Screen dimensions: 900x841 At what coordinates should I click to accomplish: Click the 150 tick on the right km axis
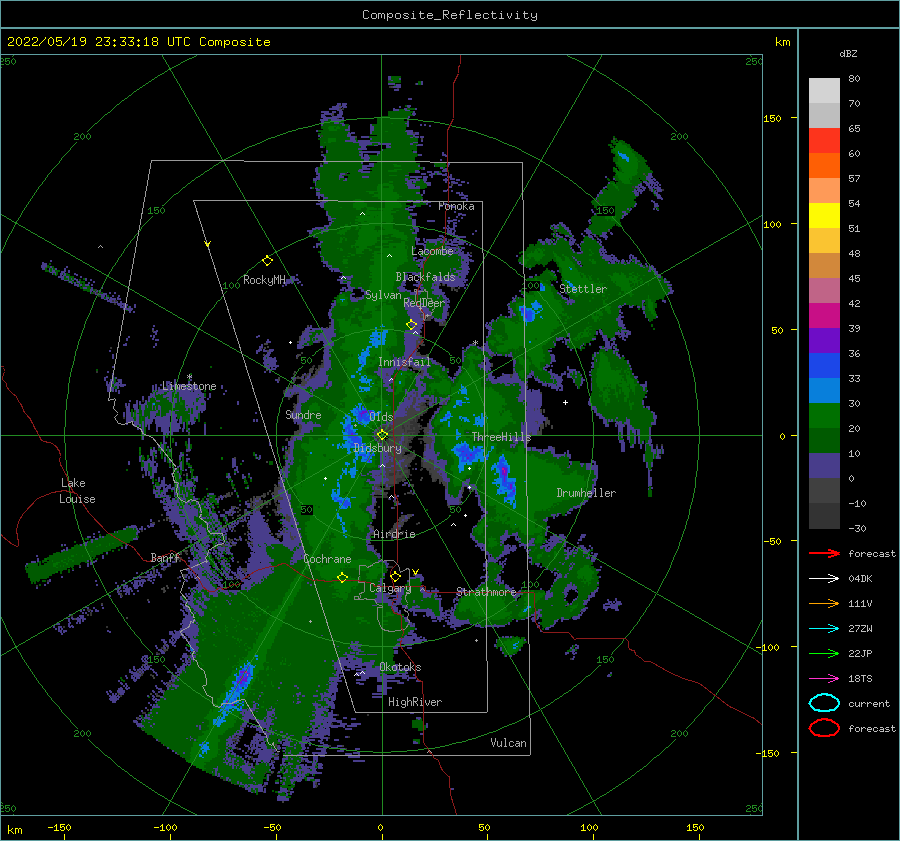coord(772,118)
